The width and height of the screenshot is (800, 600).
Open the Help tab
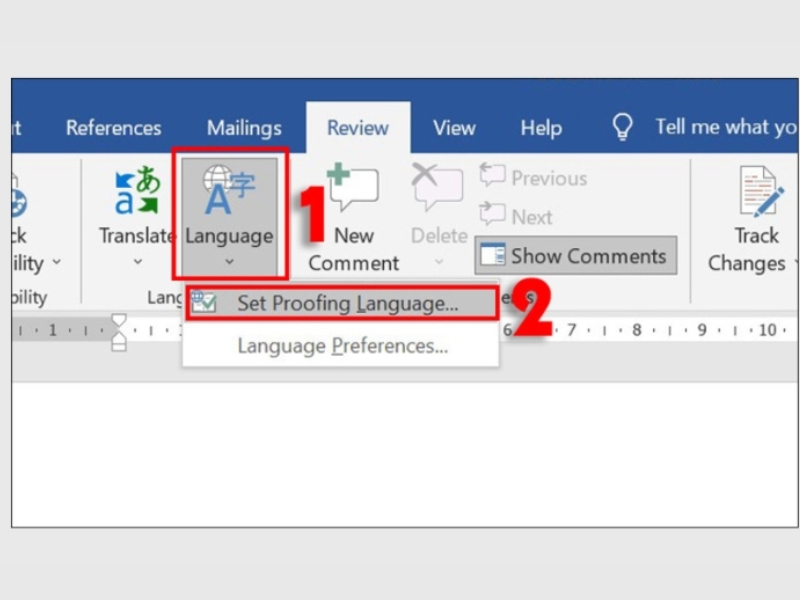click(541, 128)
